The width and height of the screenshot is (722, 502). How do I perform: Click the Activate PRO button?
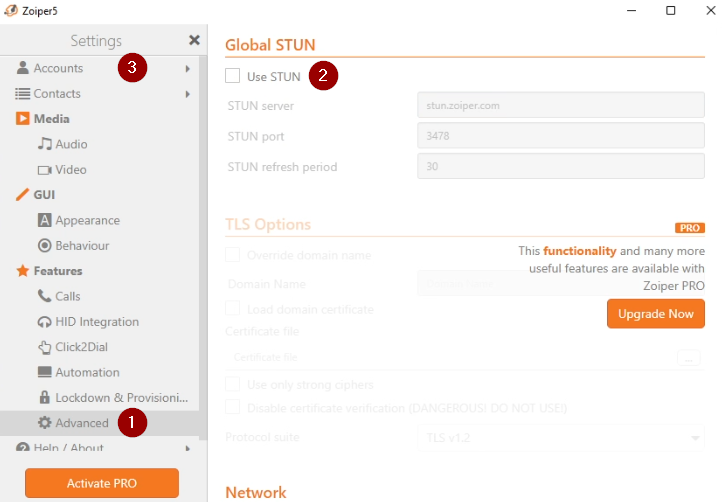tap(102, 483)
